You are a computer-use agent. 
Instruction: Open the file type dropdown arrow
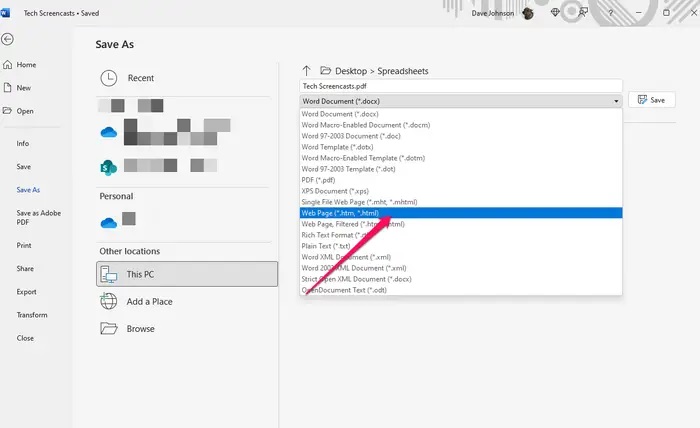[x=616, y=101]
